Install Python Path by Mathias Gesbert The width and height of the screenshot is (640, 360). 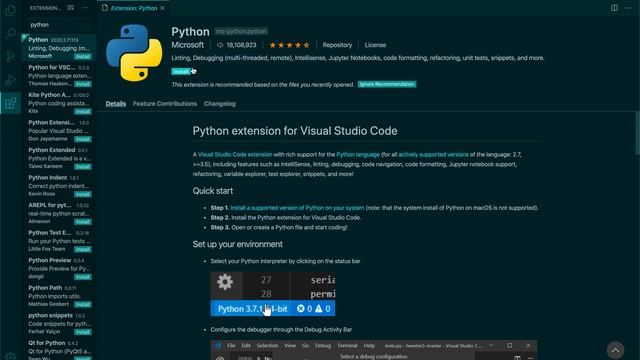coord(83,304)
